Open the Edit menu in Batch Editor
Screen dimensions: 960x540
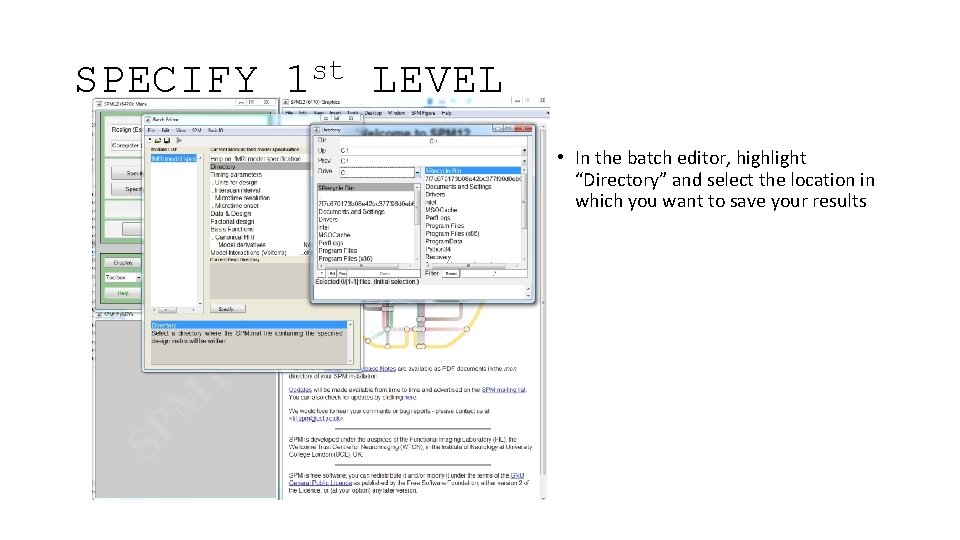pyautogui.click(x=165, y=130)
